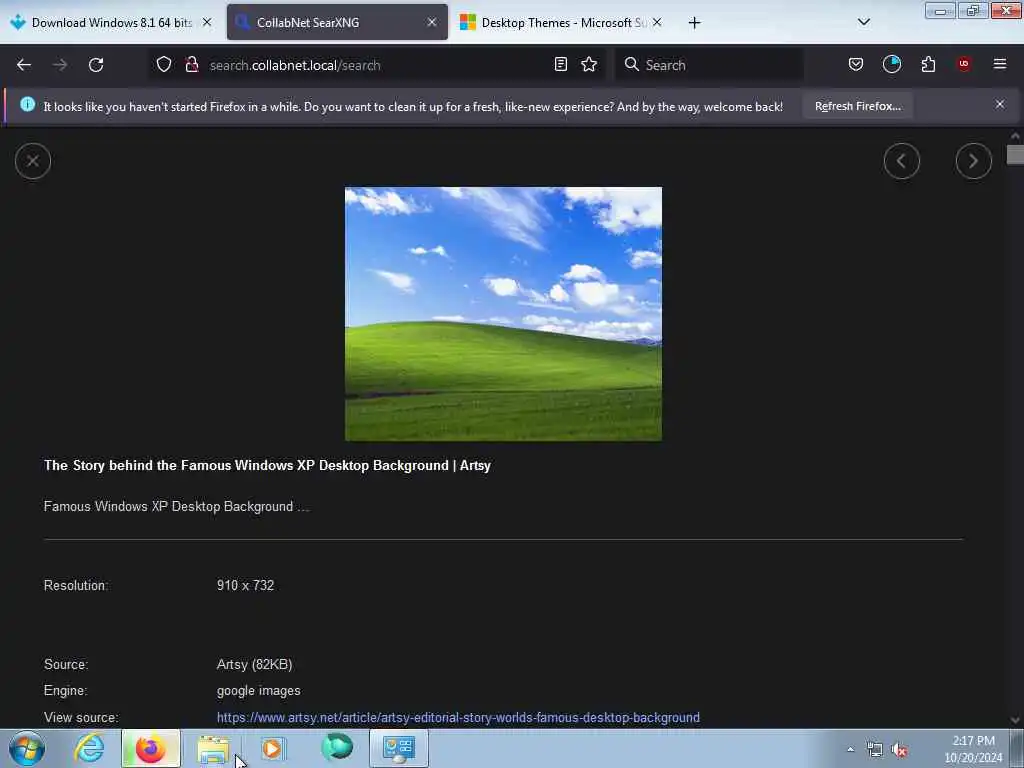
Task: Open the Control Panel taskbar icon
Action: [399, 748]
